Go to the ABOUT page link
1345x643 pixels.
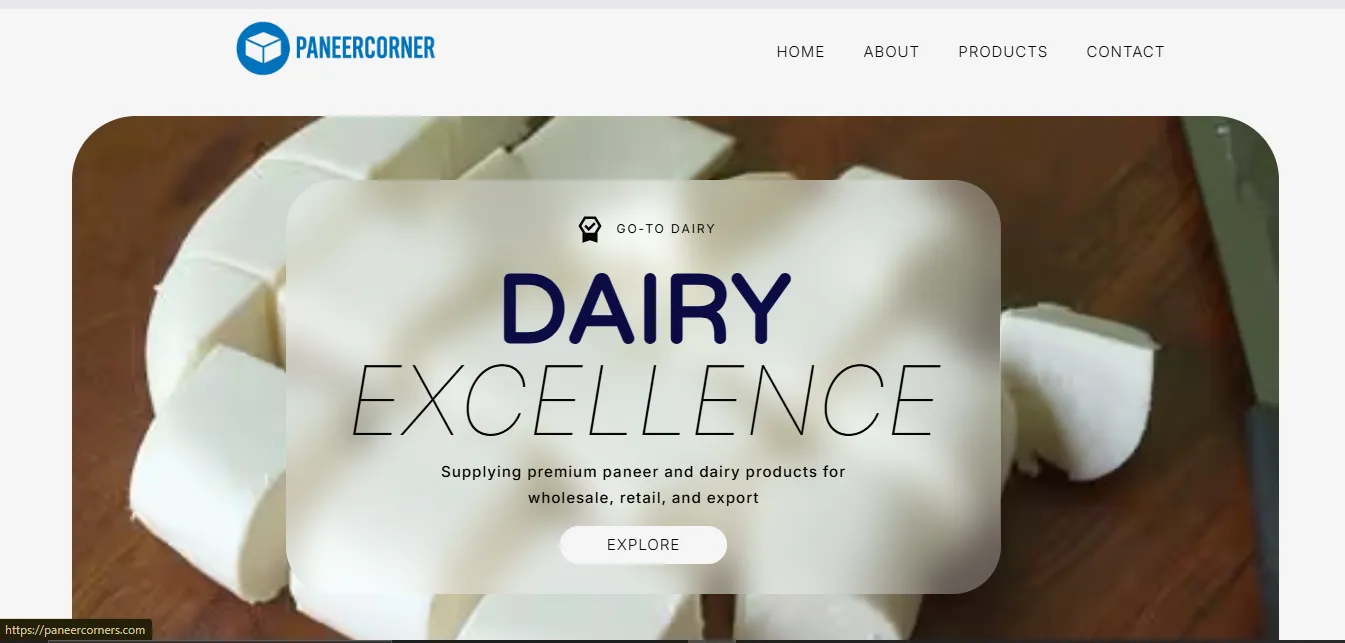coord(891,52)
